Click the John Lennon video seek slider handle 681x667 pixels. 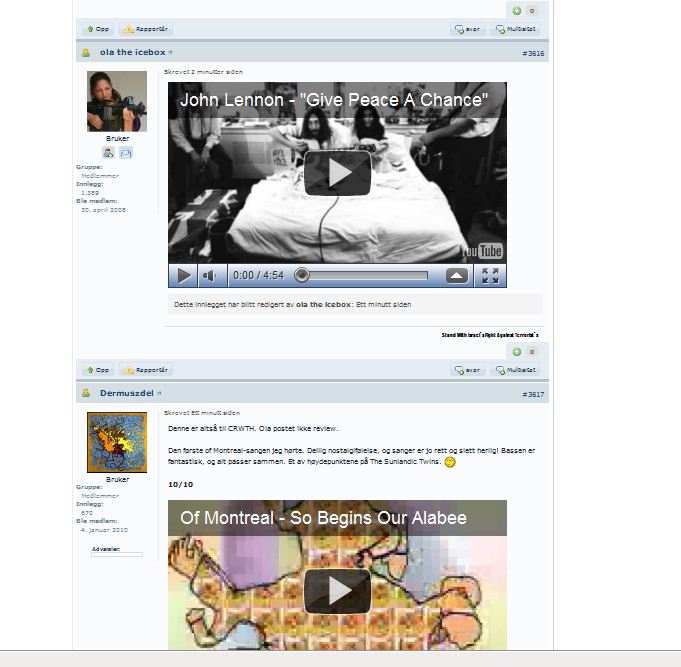tap(301, 275)
